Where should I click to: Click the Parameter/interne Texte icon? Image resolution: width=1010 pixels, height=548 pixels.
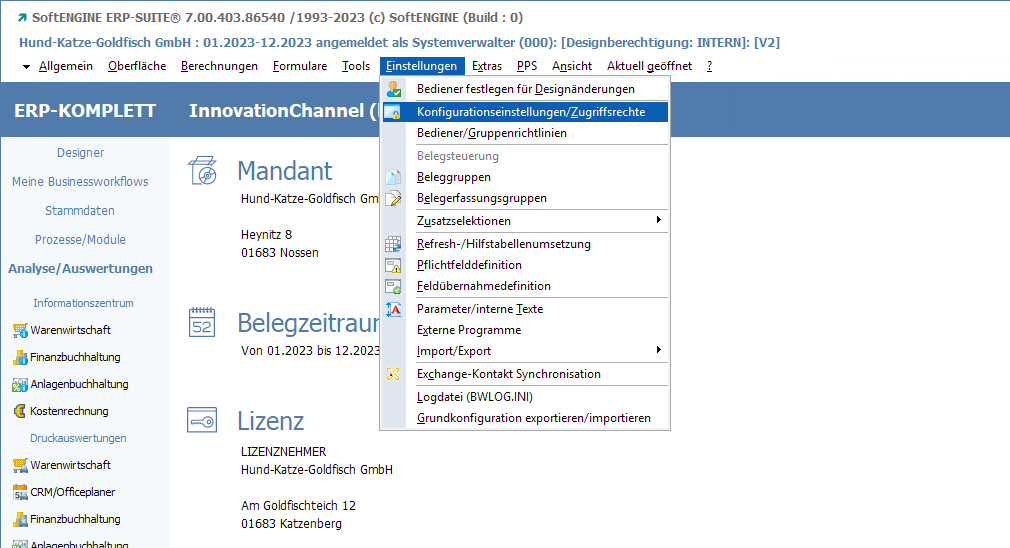pos(393,309)
